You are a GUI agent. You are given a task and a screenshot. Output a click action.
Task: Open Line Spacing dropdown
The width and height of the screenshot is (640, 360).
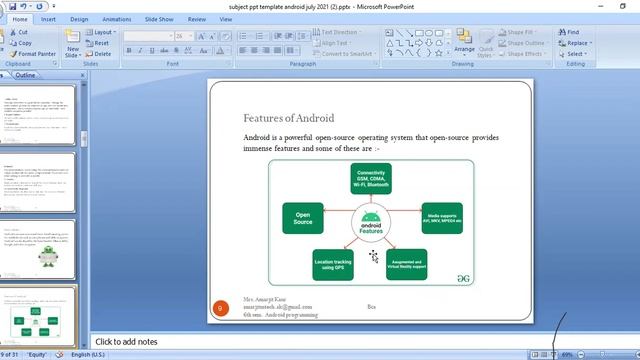(x=302, y=36)
